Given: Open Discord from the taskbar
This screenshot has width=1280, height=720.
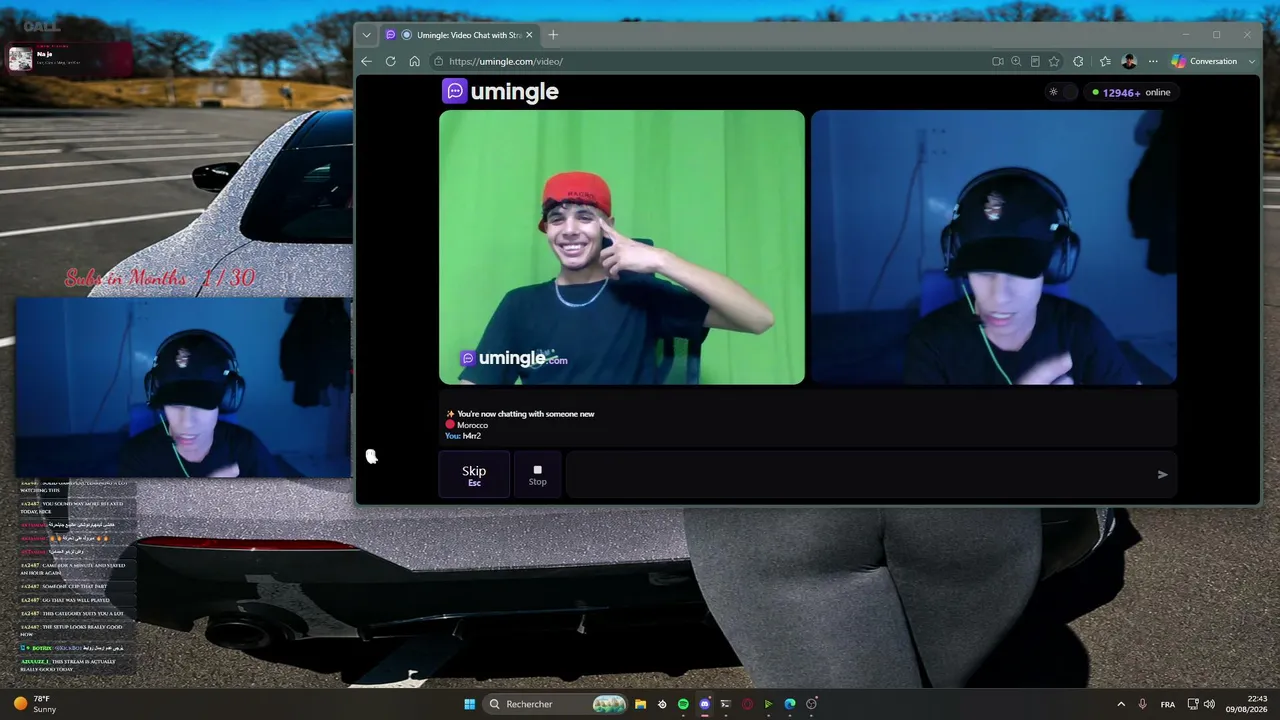Looking at the screenshot, I should [x=705, y=704].
